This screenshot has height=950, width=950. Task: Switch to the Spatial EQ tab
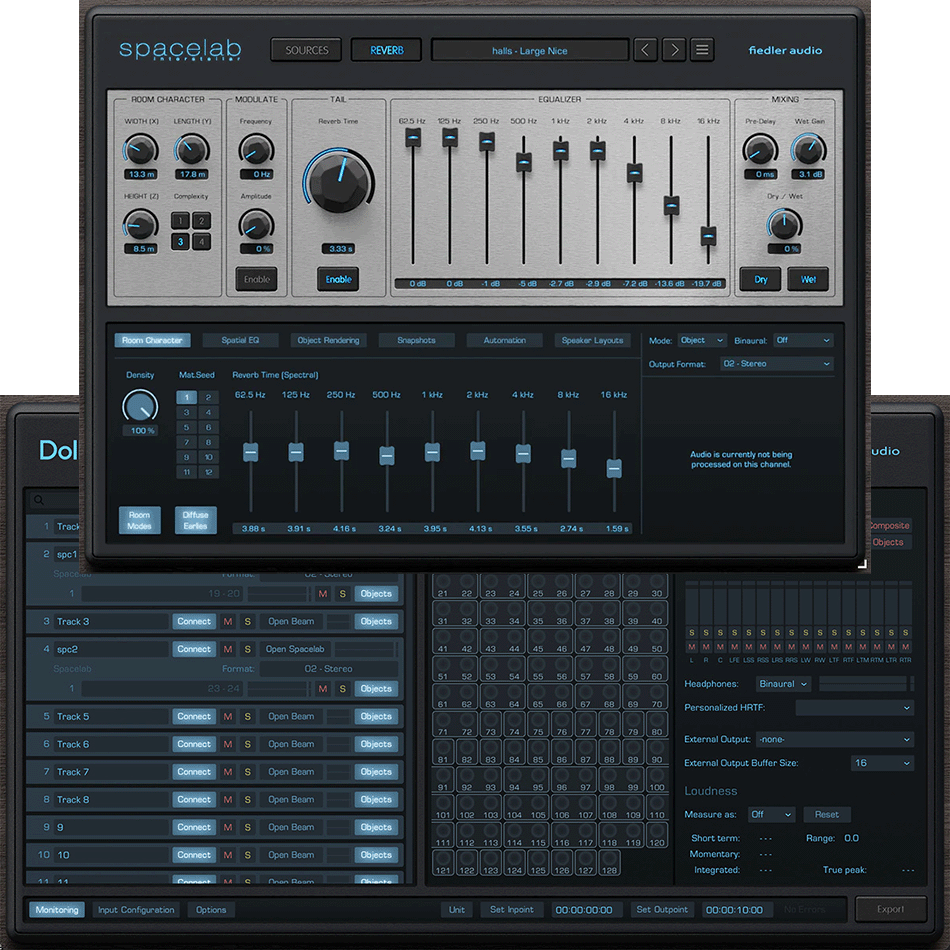pyautogui.click(x=240, y=340)
